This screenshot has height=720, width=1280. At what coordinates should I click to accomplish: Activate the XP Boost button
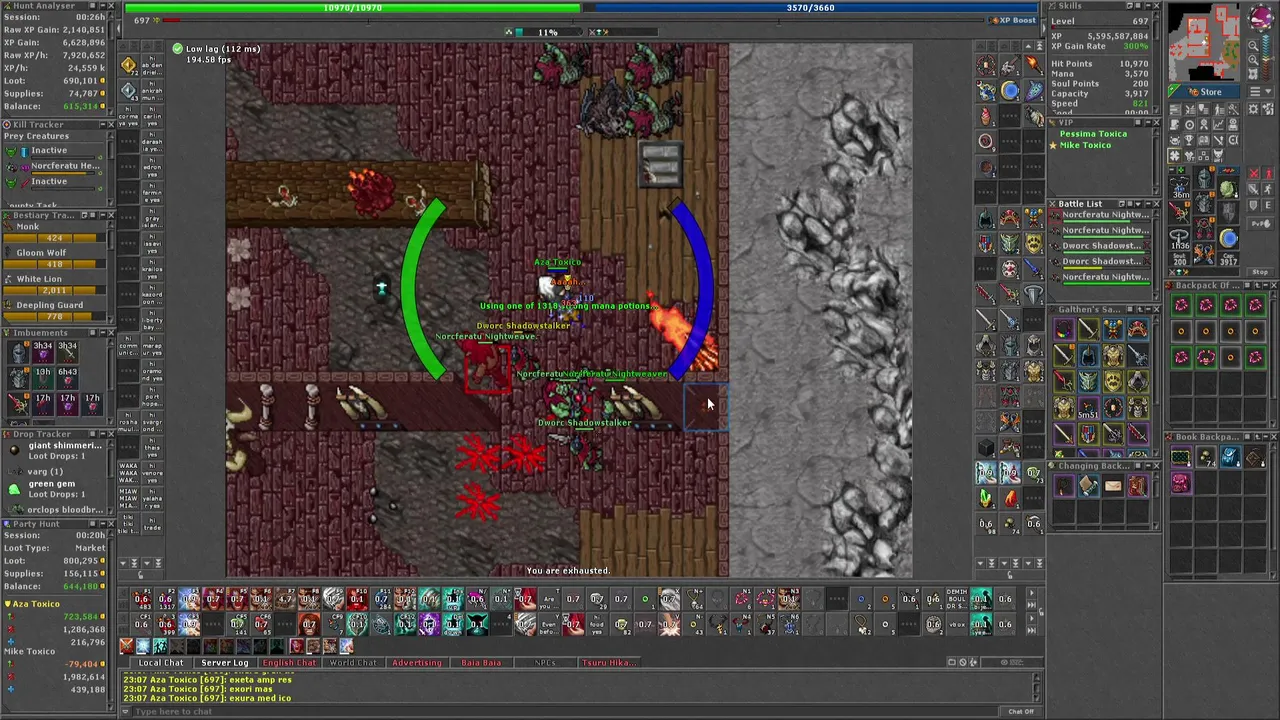pos(1012,20)
